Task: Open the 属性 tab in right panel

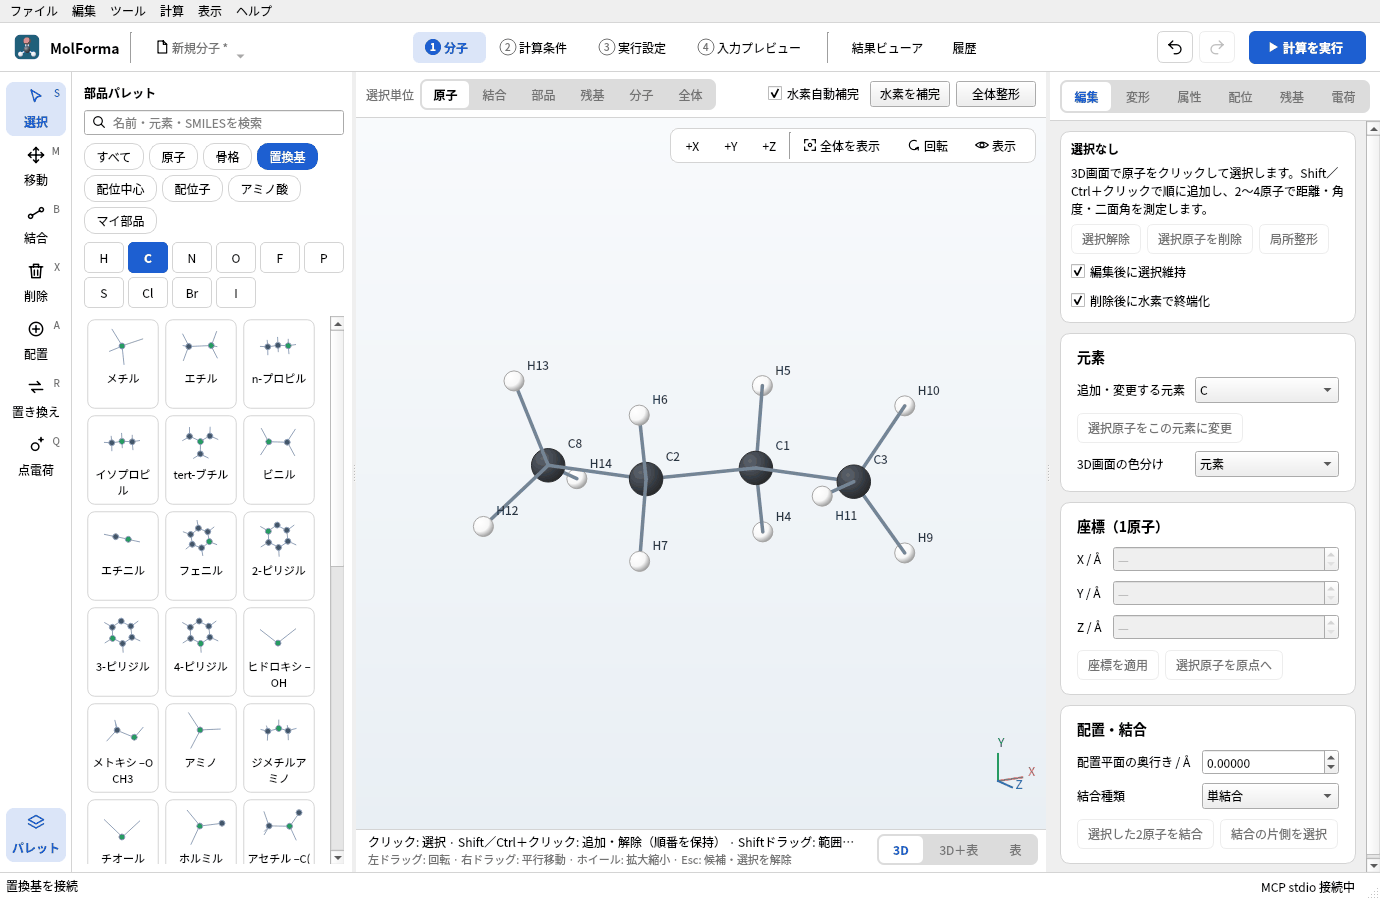Action: pyautogui.click(x=1189, y=97)
